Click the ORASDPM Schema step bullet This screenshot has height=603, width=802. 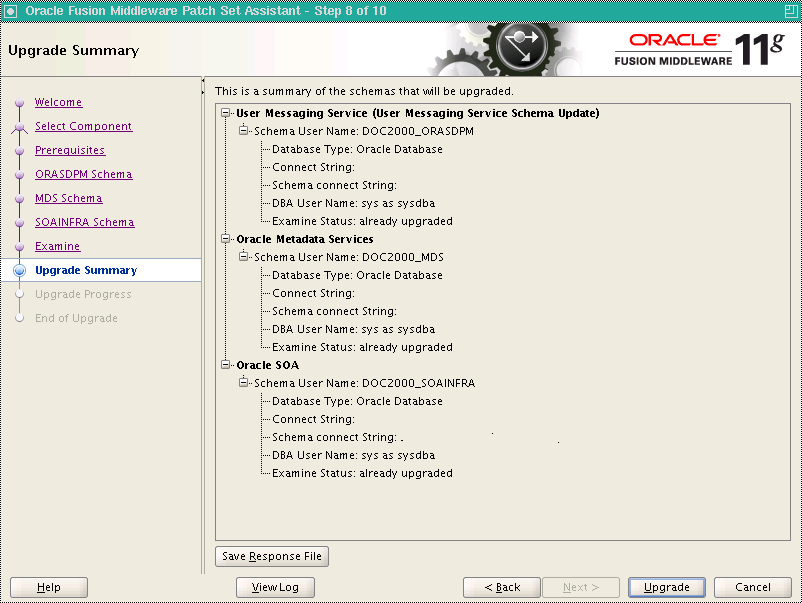(x=19, y=175)
